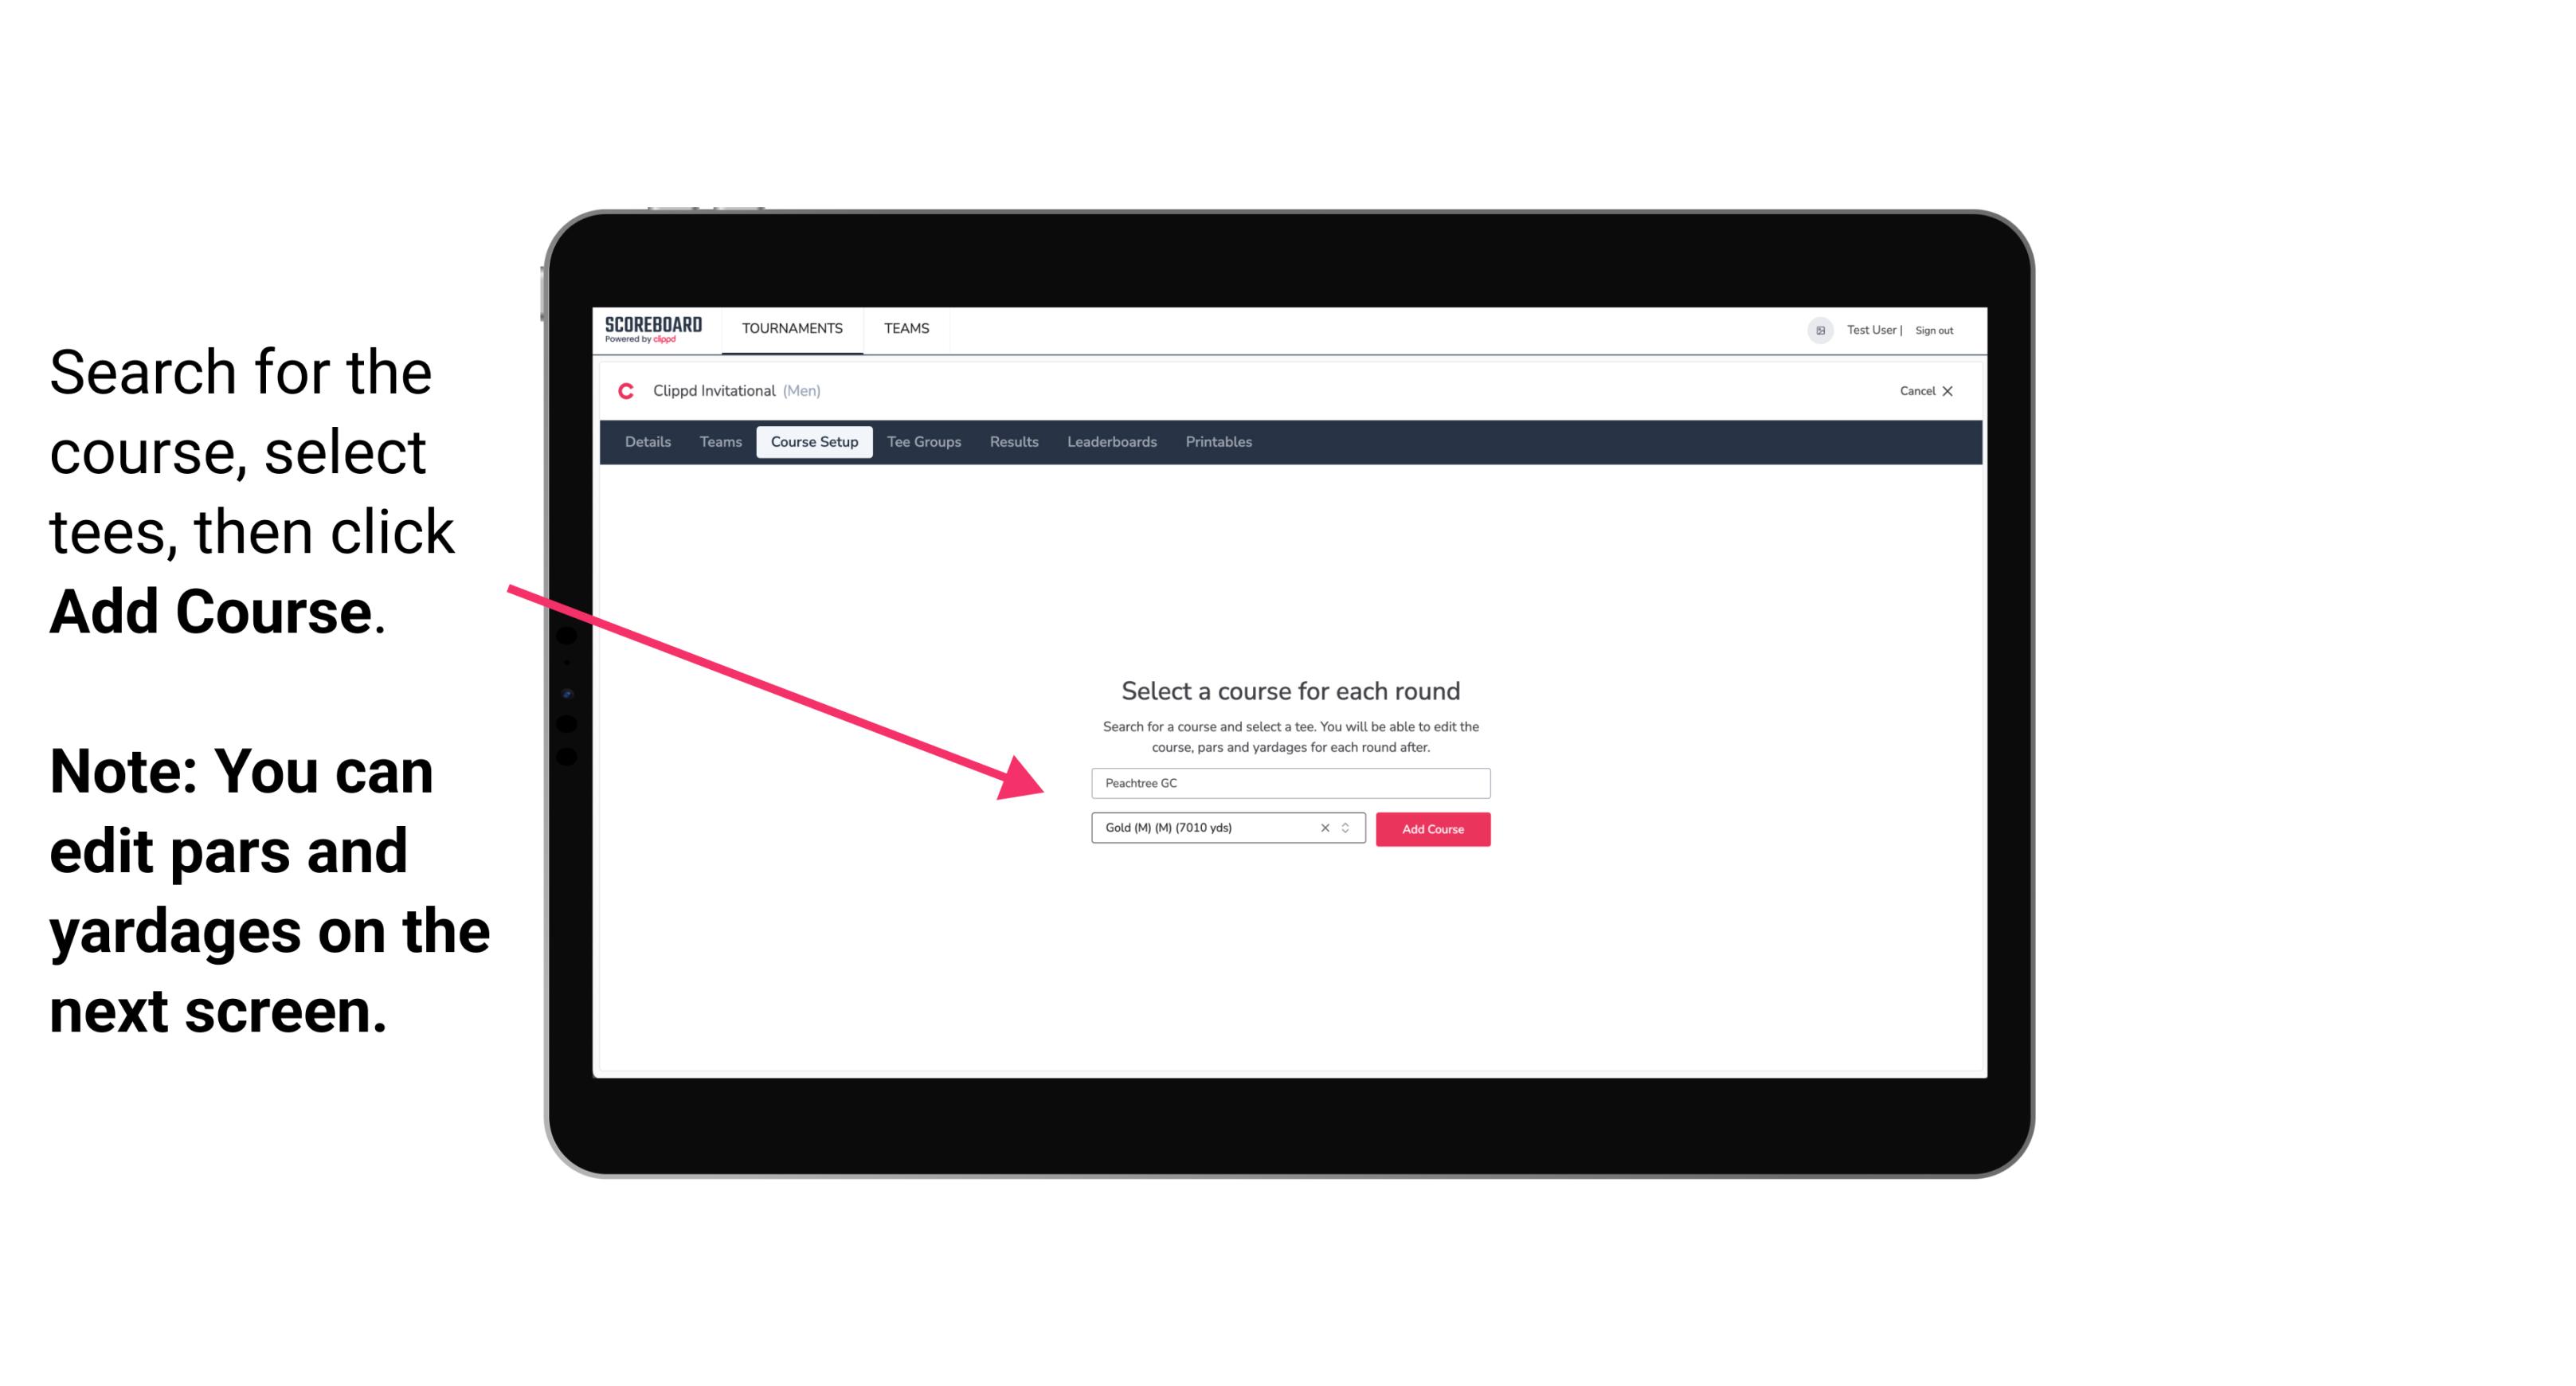Click the tee yardage stepper down arrow
The height and width of the screenshot is (1386, 2576).
coord(1348,833)
